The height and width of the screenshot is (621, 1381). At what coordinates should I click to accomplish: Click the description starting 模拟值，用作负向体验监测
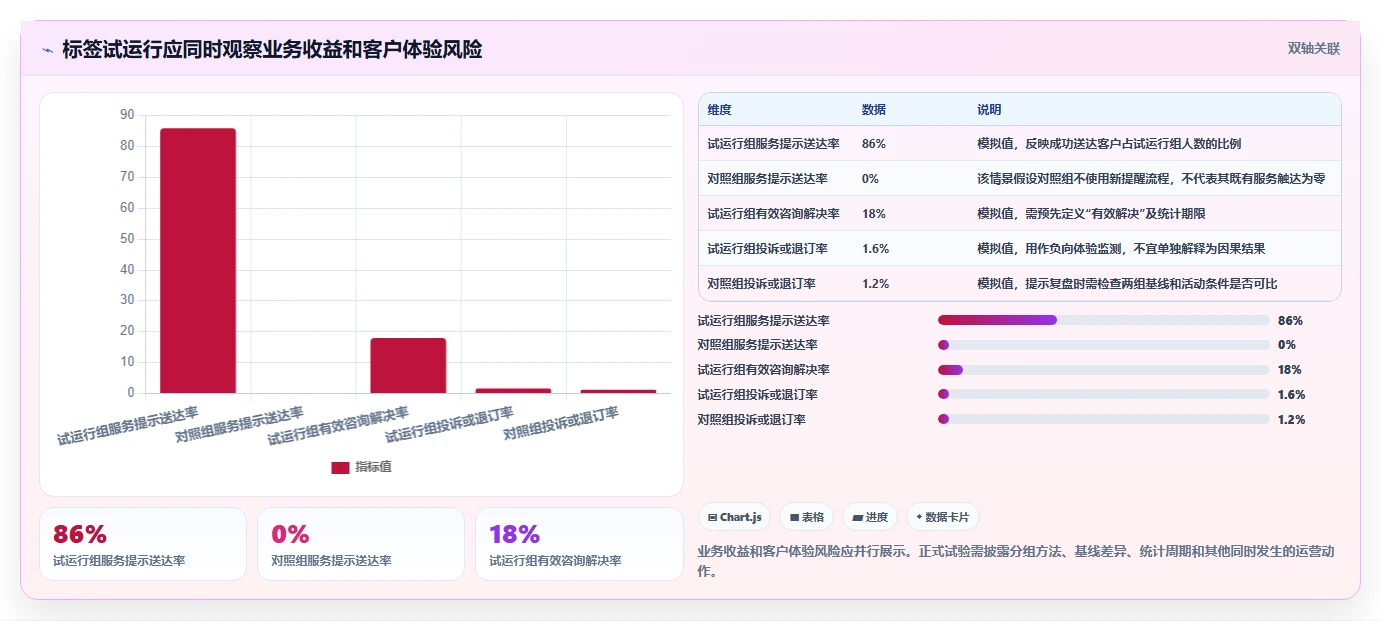tap(1121, 248)
